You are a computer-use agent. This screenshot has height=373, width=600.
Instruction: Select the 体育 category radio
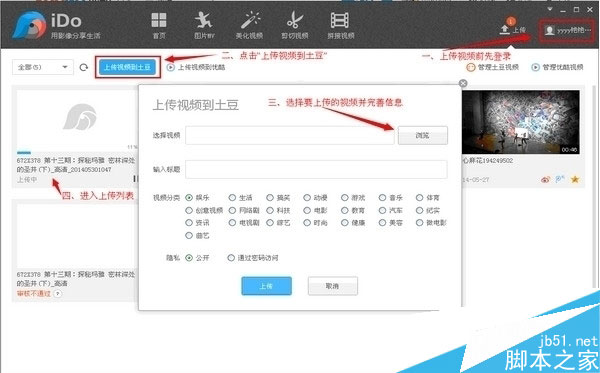(420, 198)
